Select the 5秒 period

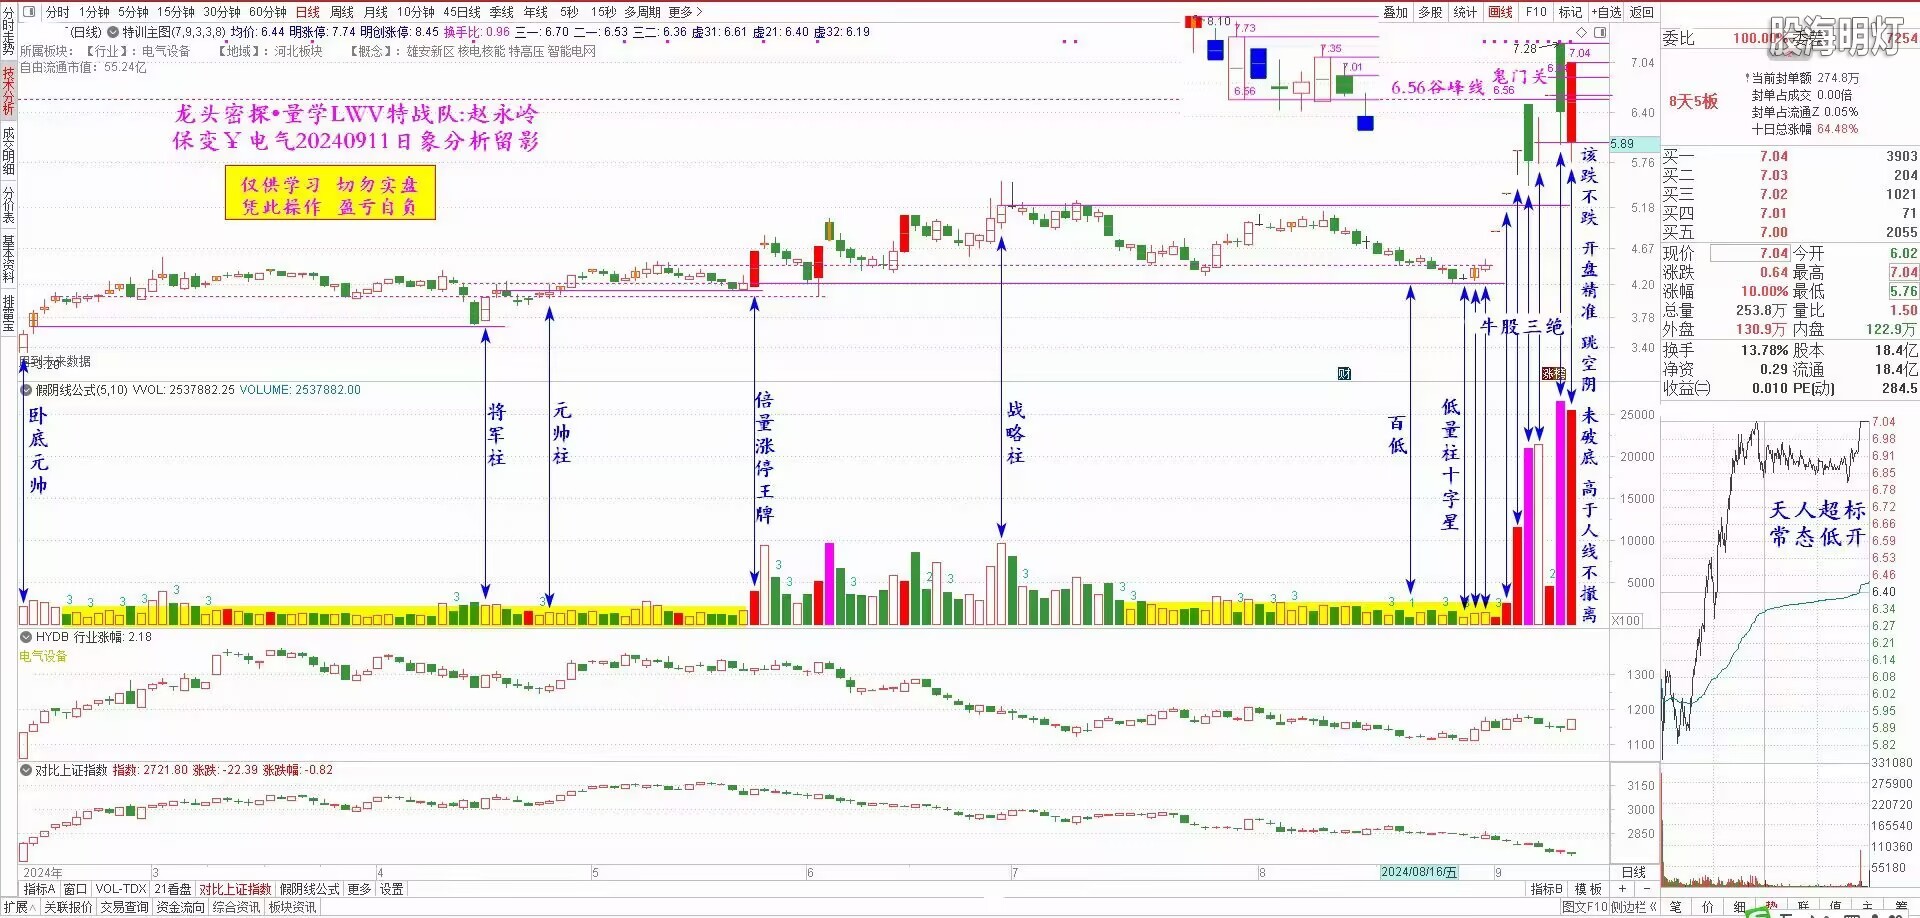pyautogui.click(x=569, y=12)
